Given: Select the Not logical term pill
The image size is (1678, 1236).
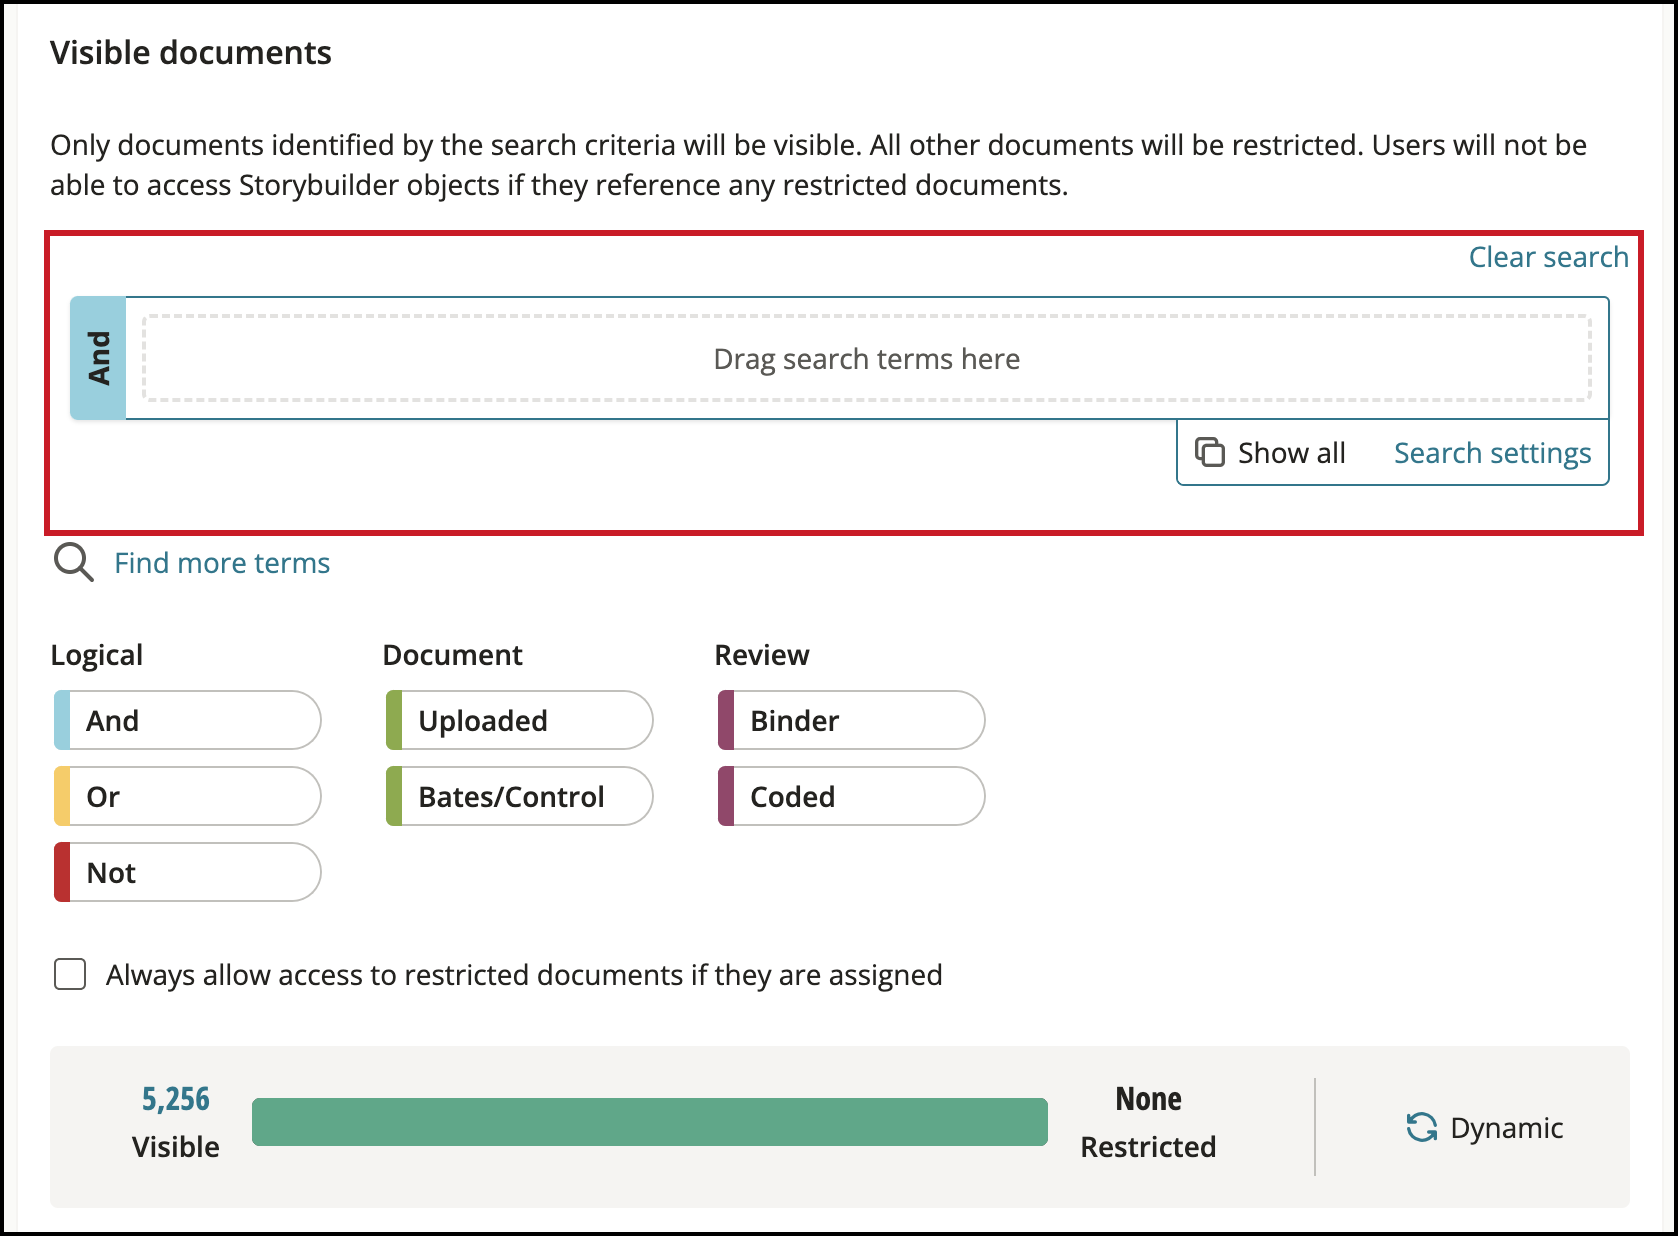Looking at the screenshot, I should pos(187,872).
